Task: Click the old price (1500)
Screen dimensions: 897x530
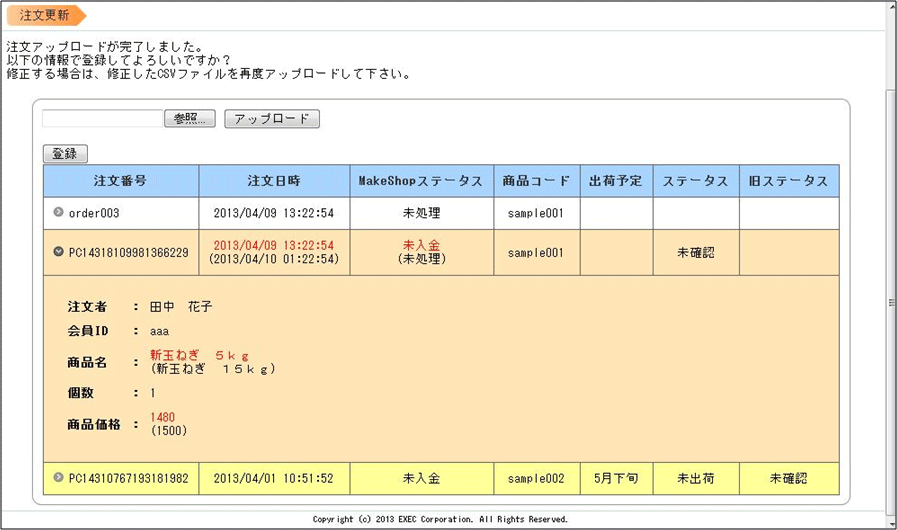Action: coord(169,430)
